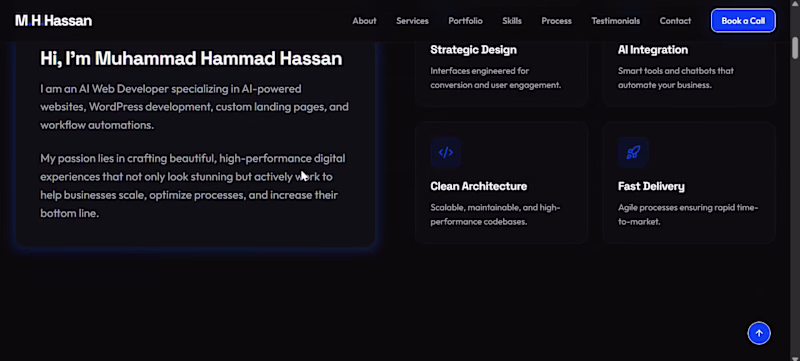Open the Contact nav link
Screen dimensions: 800x361
pyautogui.click(x=676, y=21)
